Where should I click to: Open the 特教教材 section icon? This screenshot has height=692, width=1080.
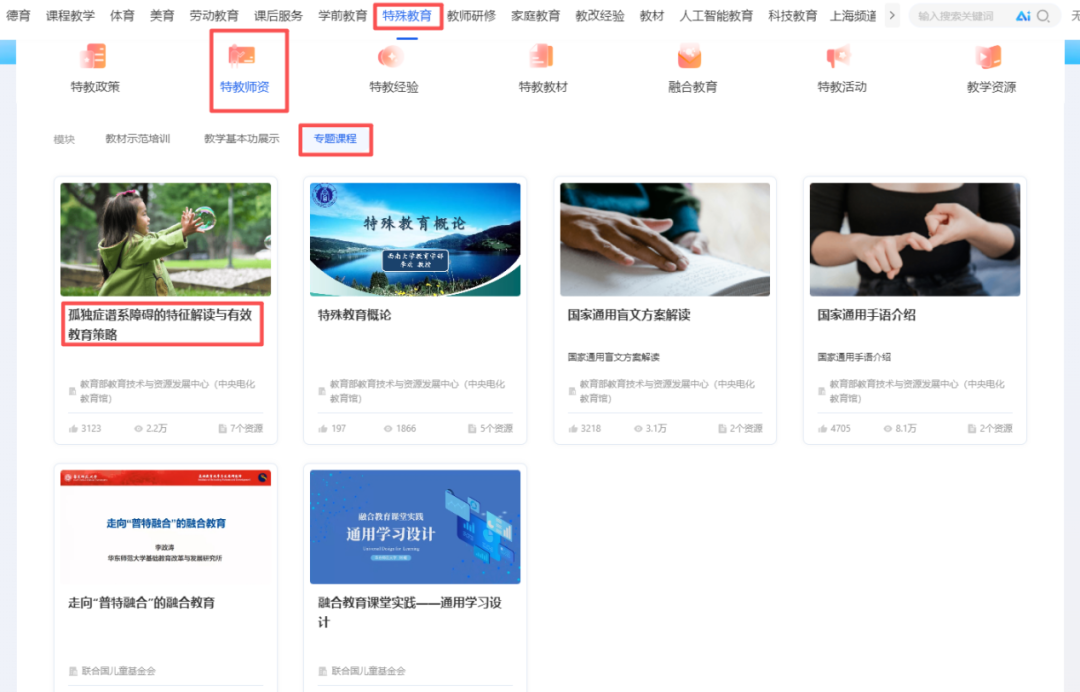pos(541,57)
